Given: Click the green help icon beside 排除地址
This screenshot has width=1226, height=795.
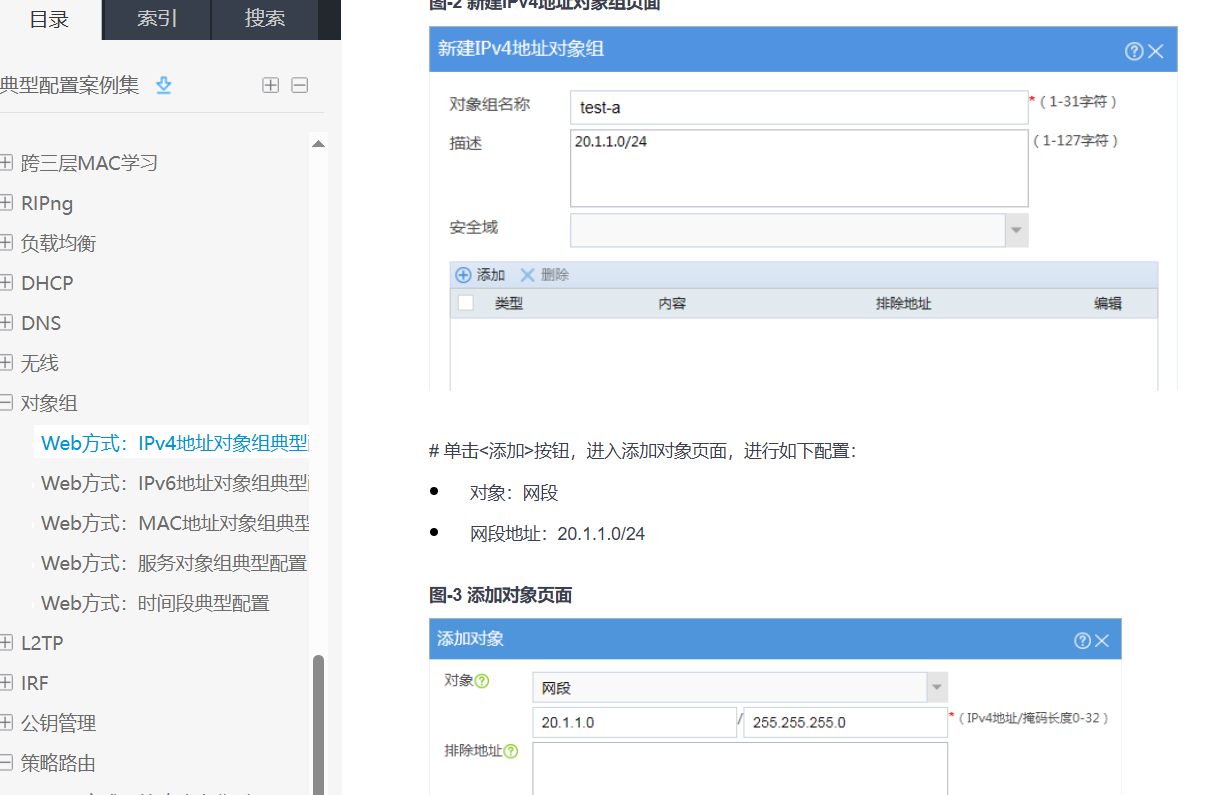Looking at the screenshot, I should (x=511, y=751).
